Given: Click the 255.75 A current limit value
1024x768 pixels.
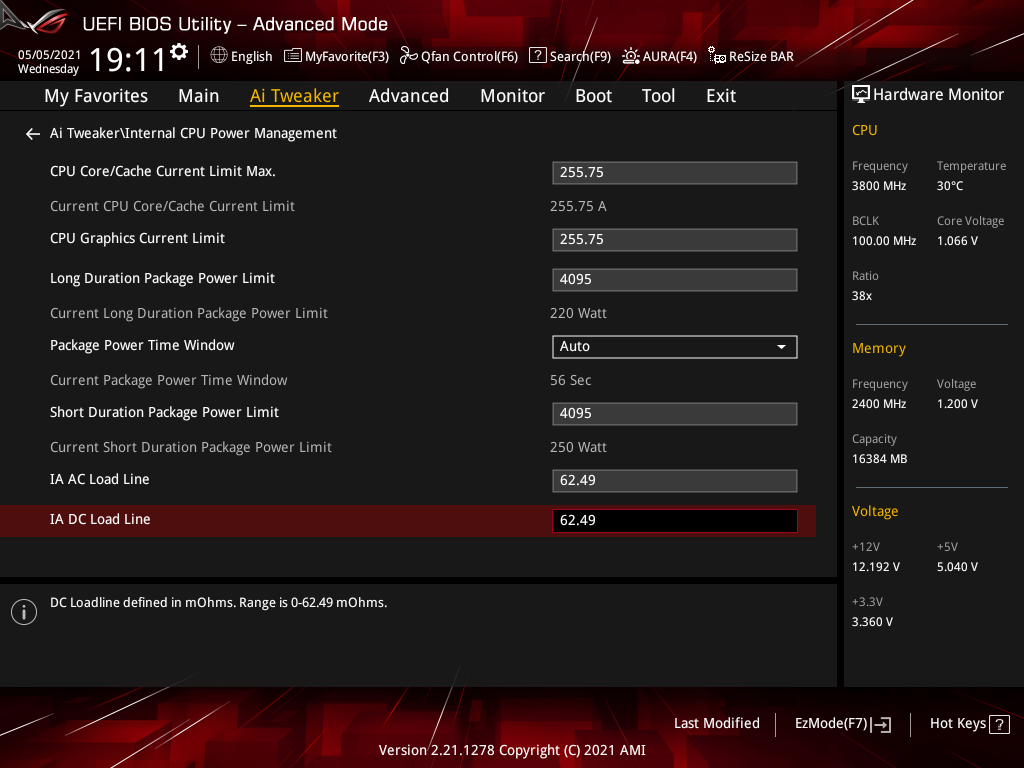Looking at the screenshot, I should 578,206.
